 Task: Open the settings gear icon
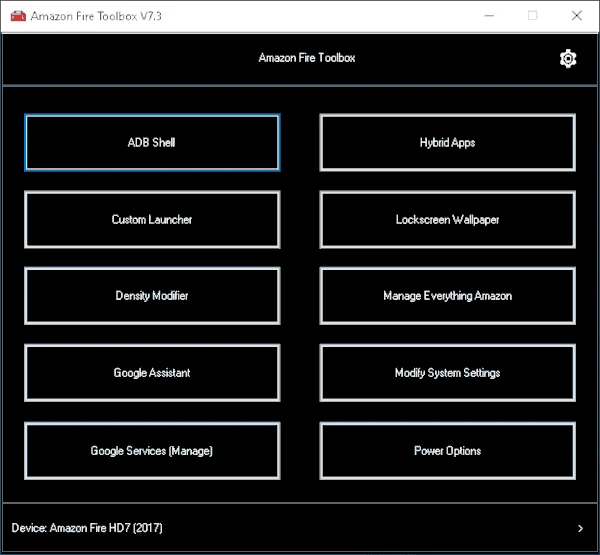coord(568,59)
